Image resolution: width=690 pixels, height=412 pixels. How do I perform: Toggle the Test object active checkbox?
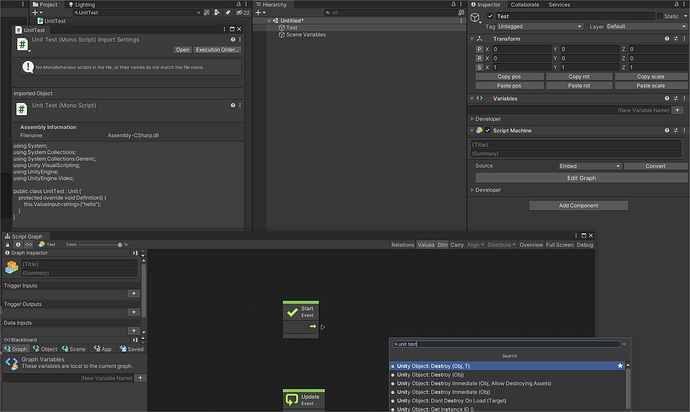point(489,16)
